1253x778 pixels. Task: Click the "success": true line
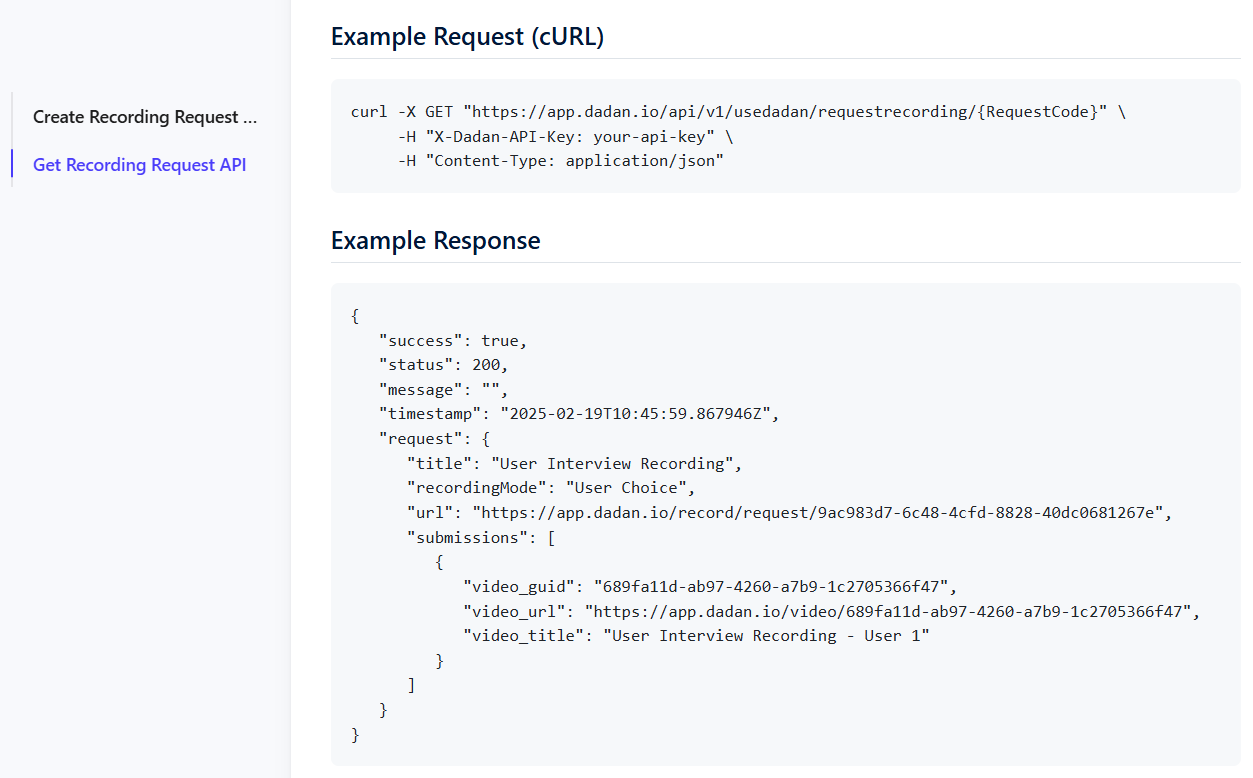coord(452,341)
